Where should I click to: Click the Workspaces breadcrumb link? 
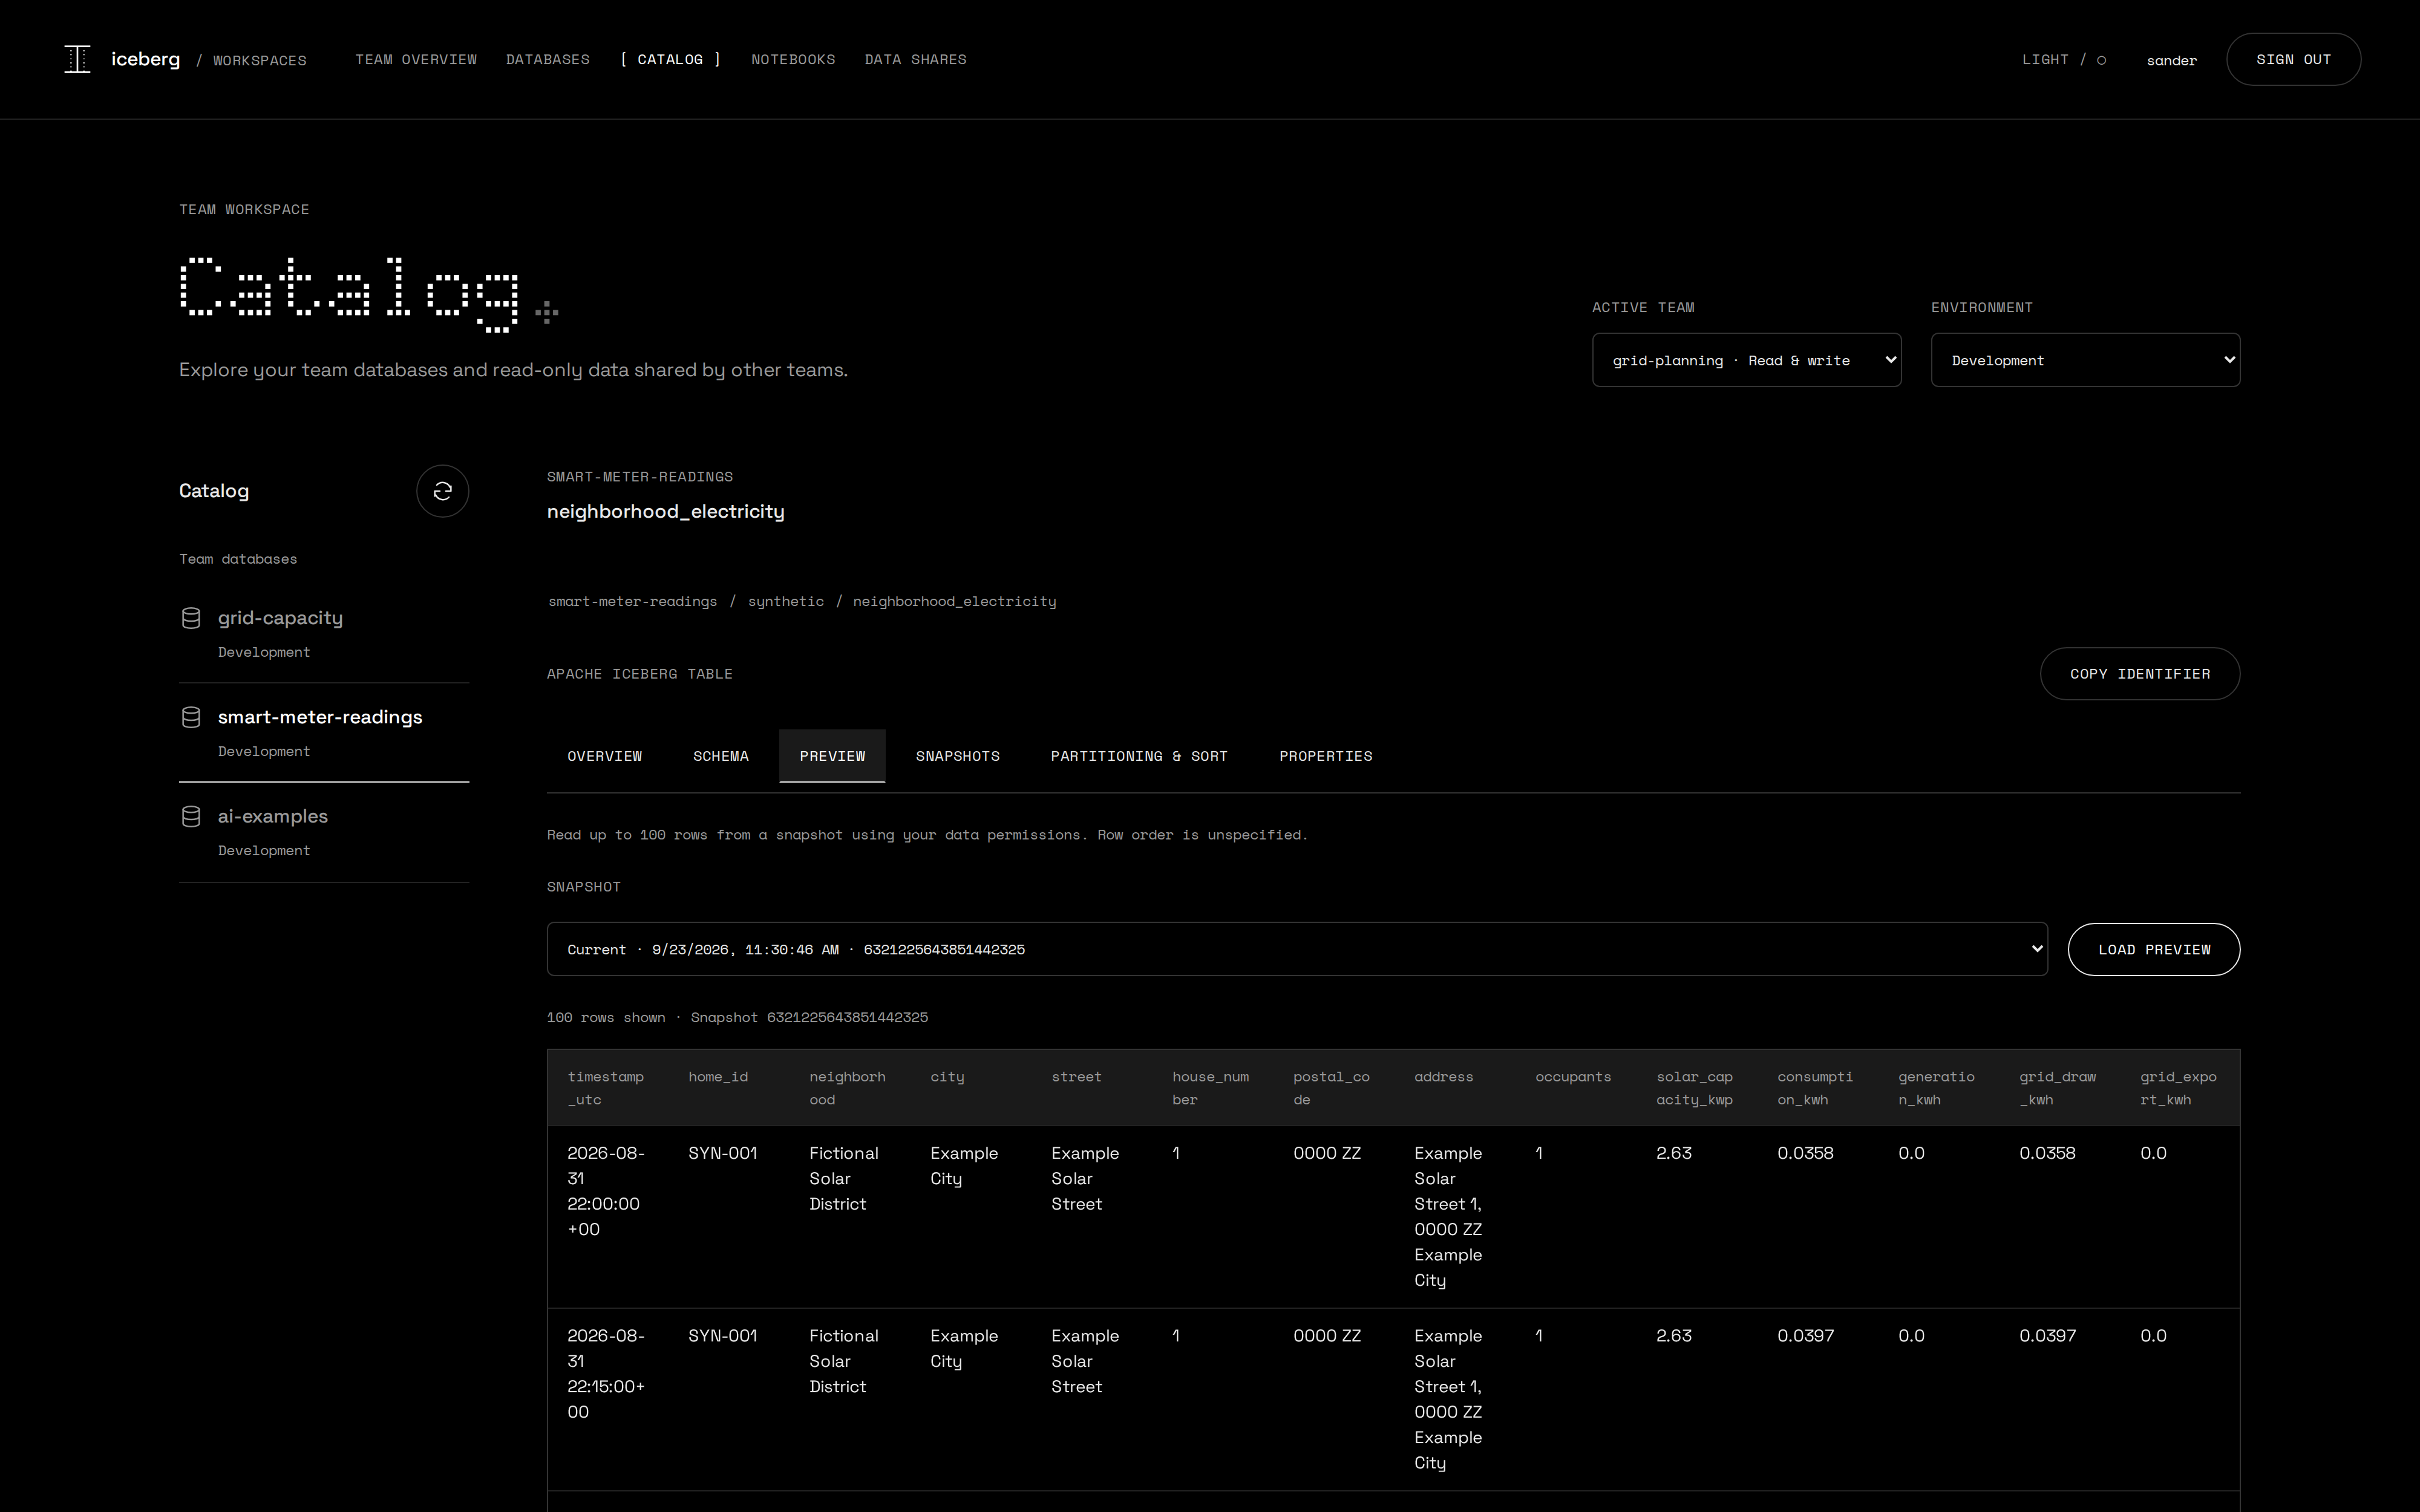coord(260,60)
